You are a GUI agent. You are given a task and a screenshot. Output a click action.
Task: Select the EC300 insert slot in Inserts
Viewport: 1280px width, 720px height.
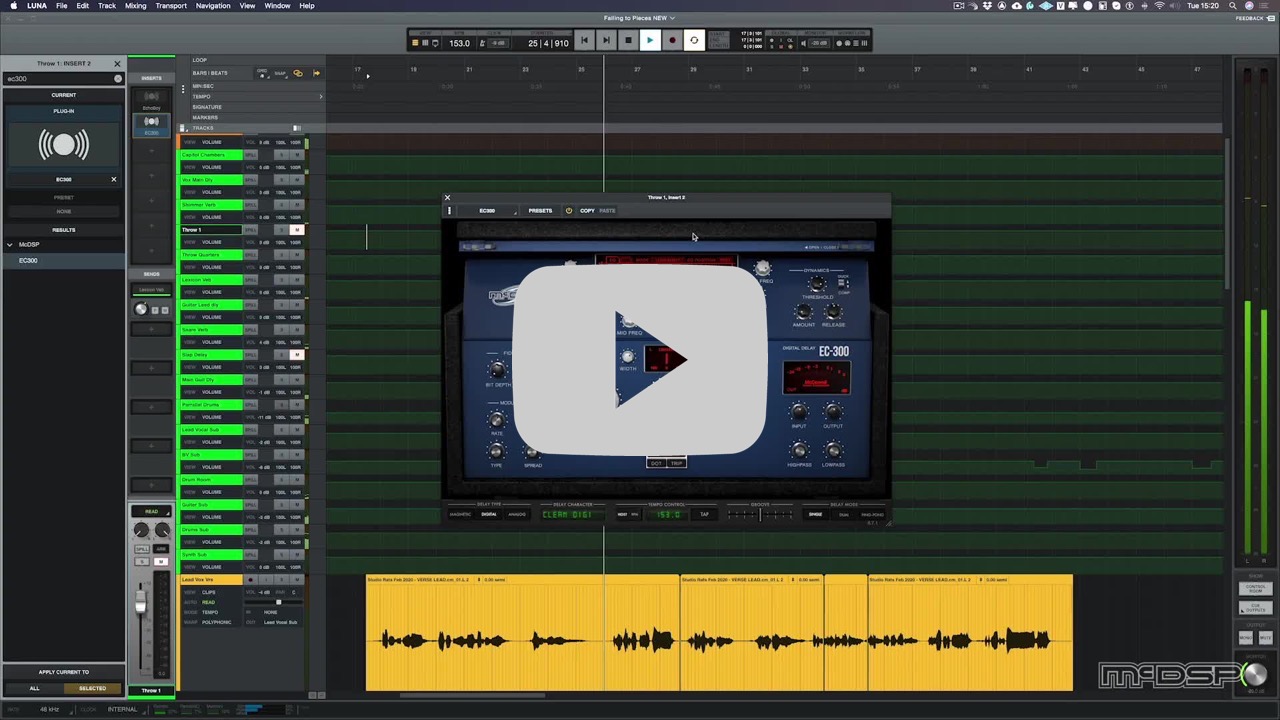[x=151, y=125]
